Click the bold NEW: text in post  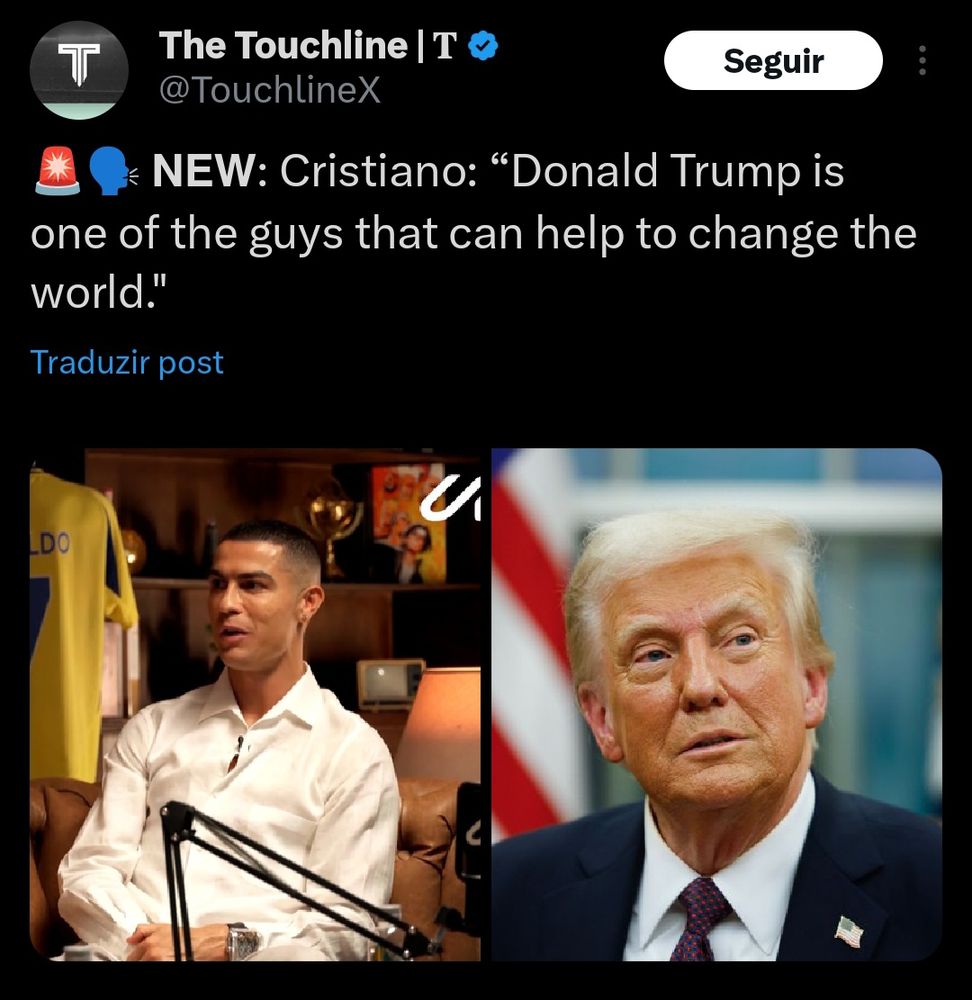[x=210, y=172]
